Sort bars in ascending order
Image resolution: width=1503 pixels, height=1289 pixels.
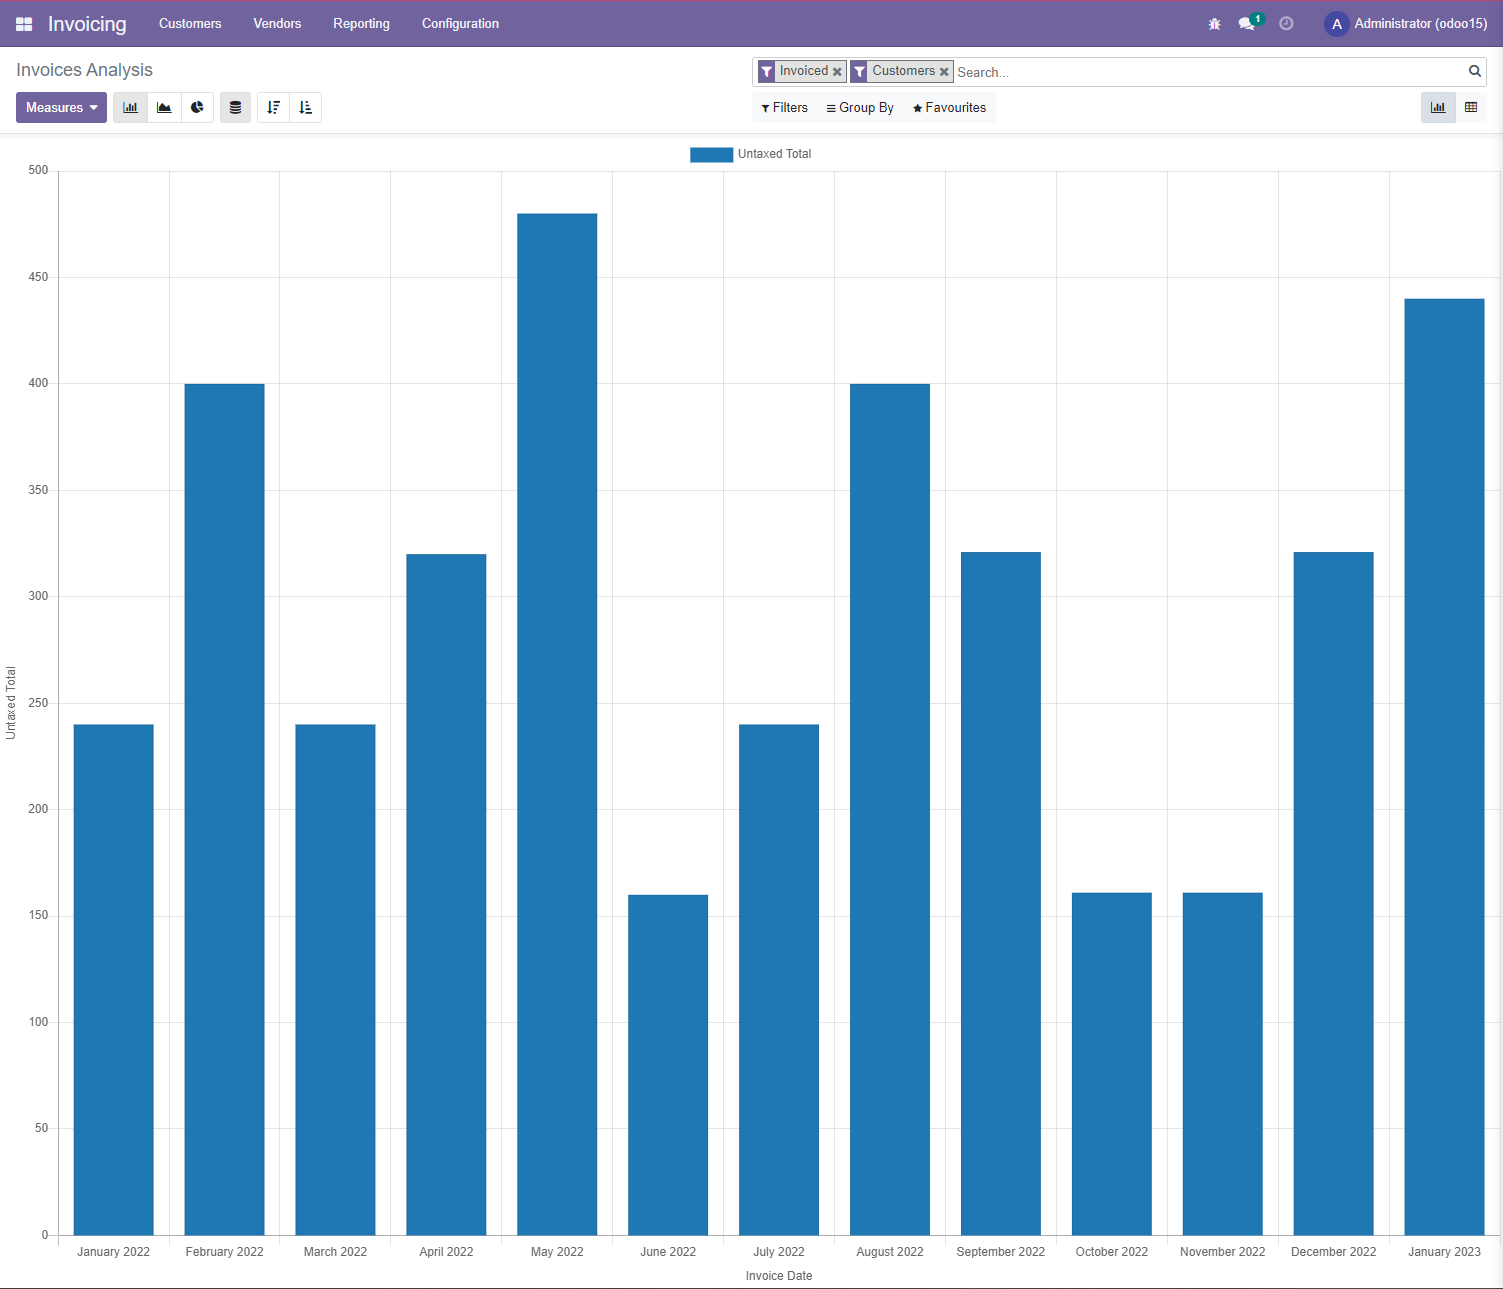[305, 107]
